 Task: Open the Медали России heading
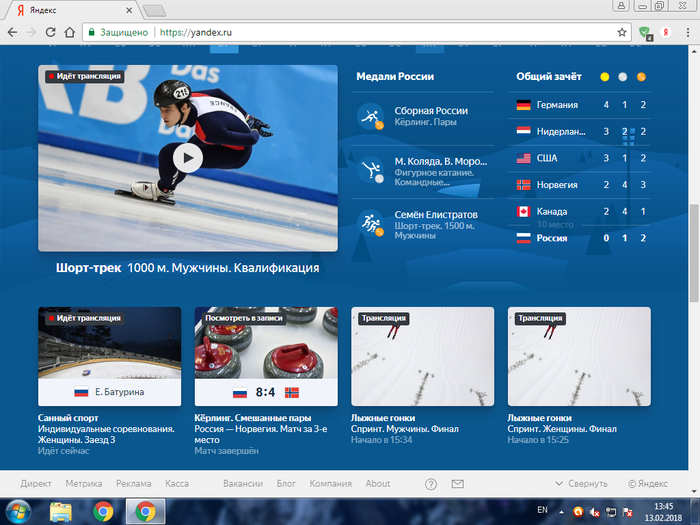395,76
